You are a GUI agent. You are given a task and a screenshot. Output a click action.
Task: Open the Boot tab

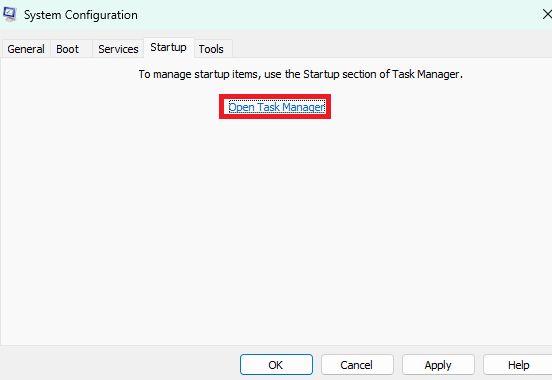tap(68, 49)
